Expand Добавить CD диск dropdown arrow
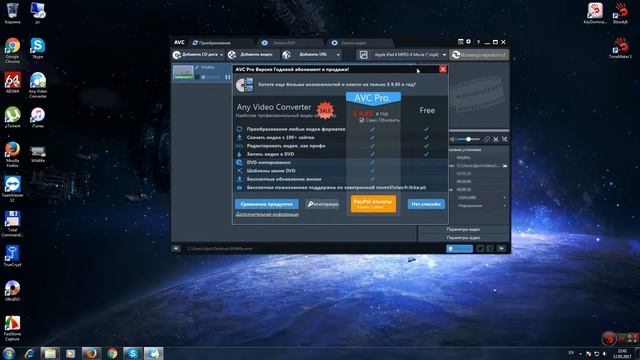The width and height of the screenshot is (640, 360). click(221, 55)
